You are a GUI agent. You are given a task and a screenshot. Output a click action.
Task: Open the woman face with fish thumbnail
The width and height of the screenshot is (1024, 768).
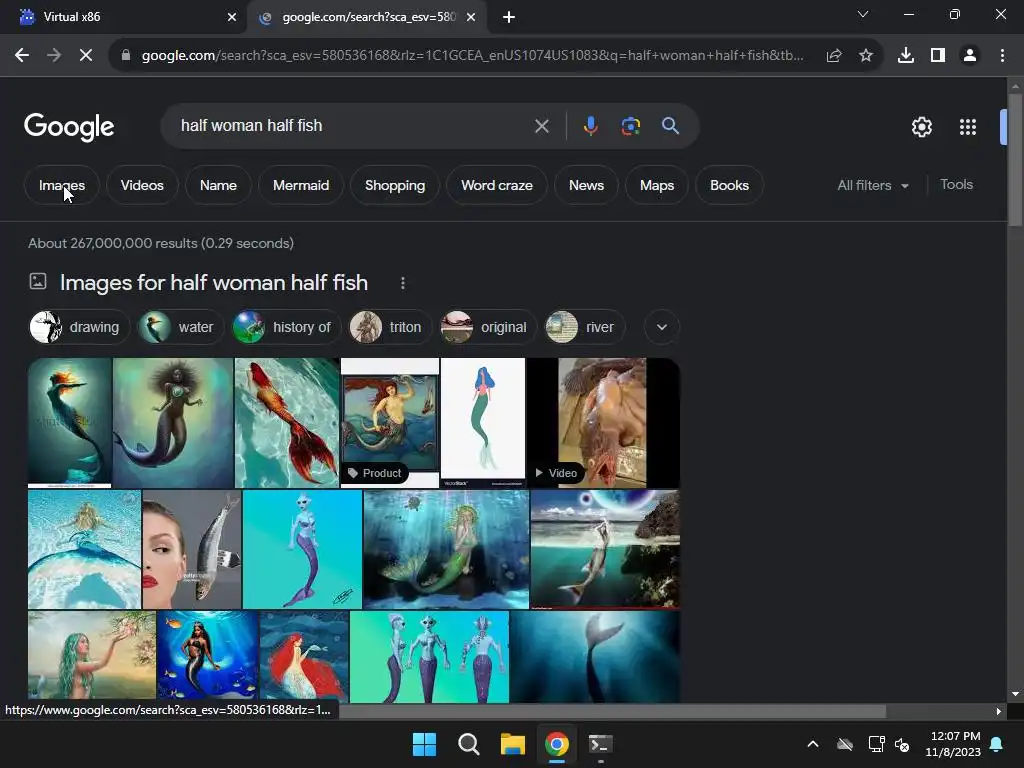[192, 549]
